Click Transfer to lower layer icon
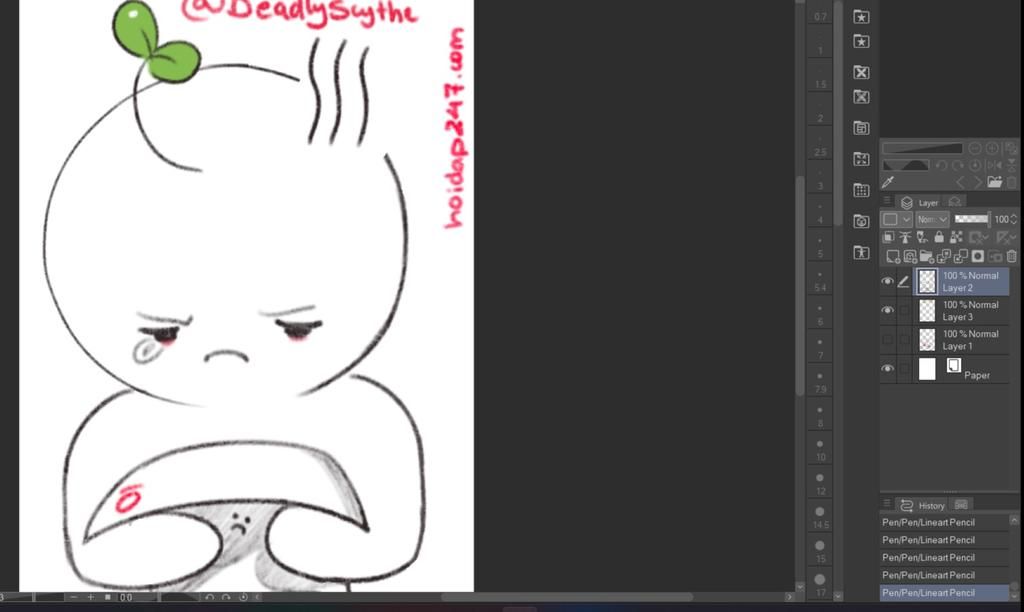The image size is (1024, 612). pos(944,256)
